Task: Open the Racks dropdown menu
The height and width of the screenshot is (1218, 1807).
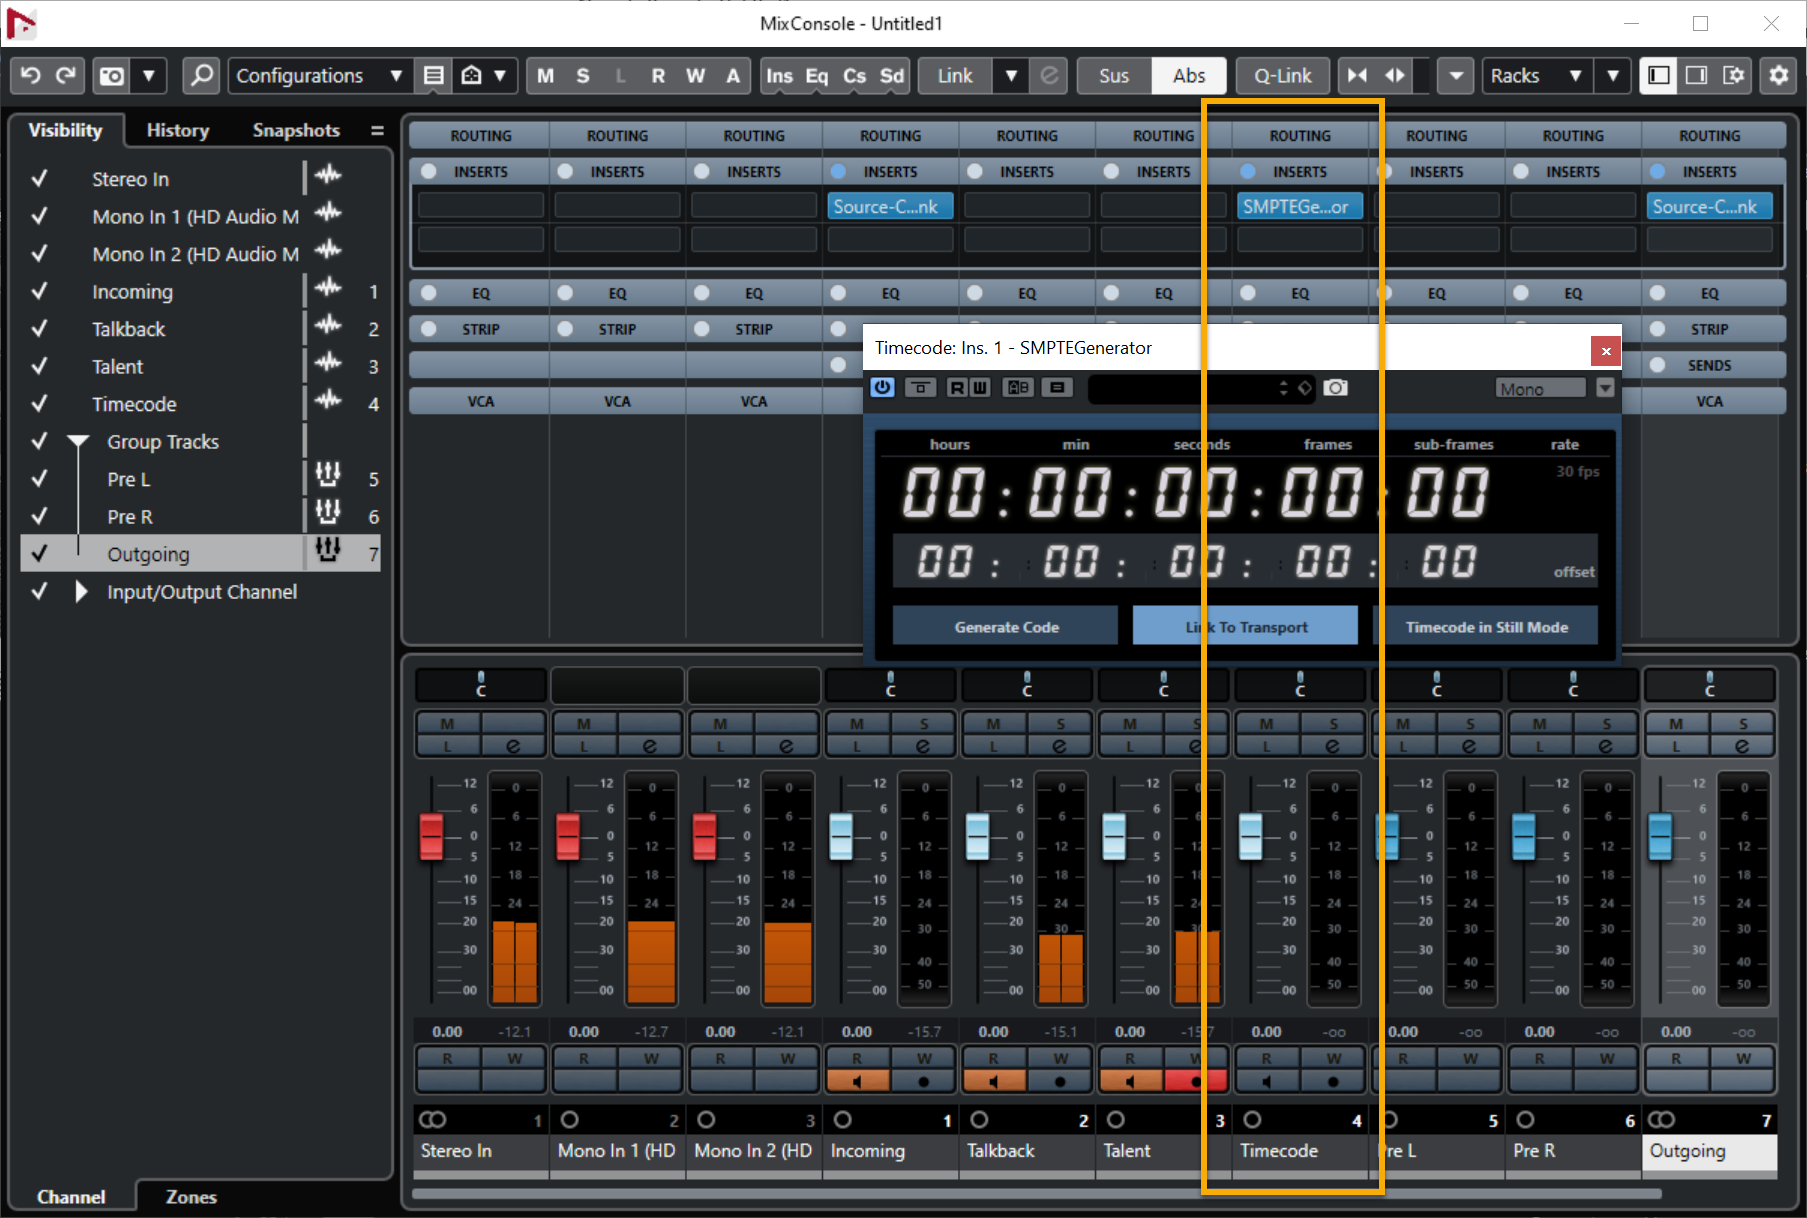Action: point(1535,76)
